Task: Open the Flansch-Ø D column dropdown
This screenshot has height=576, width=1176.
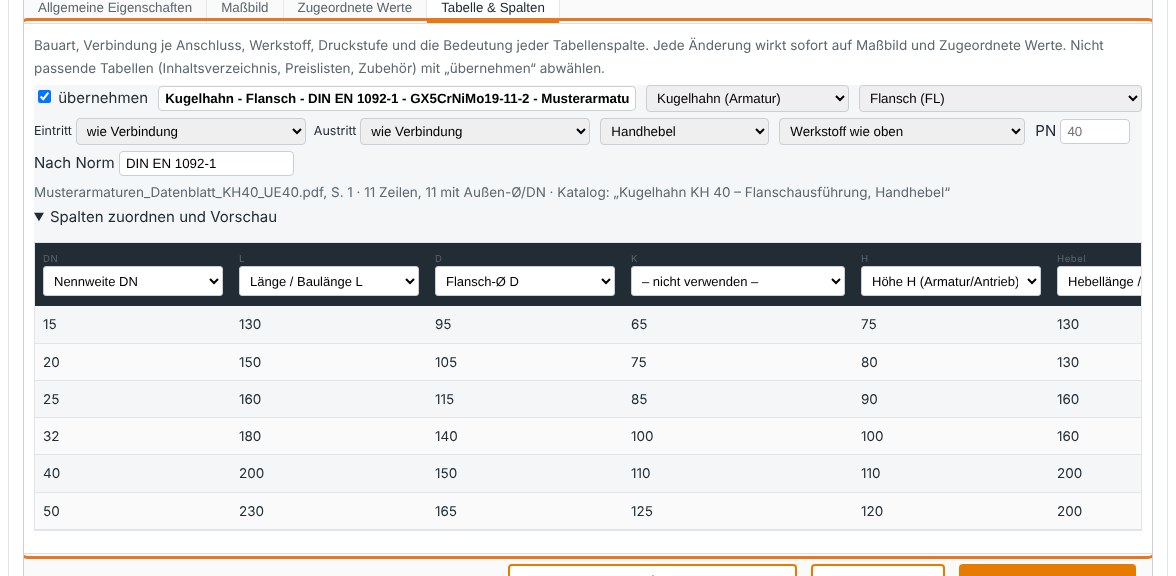Action: [524, 281]
